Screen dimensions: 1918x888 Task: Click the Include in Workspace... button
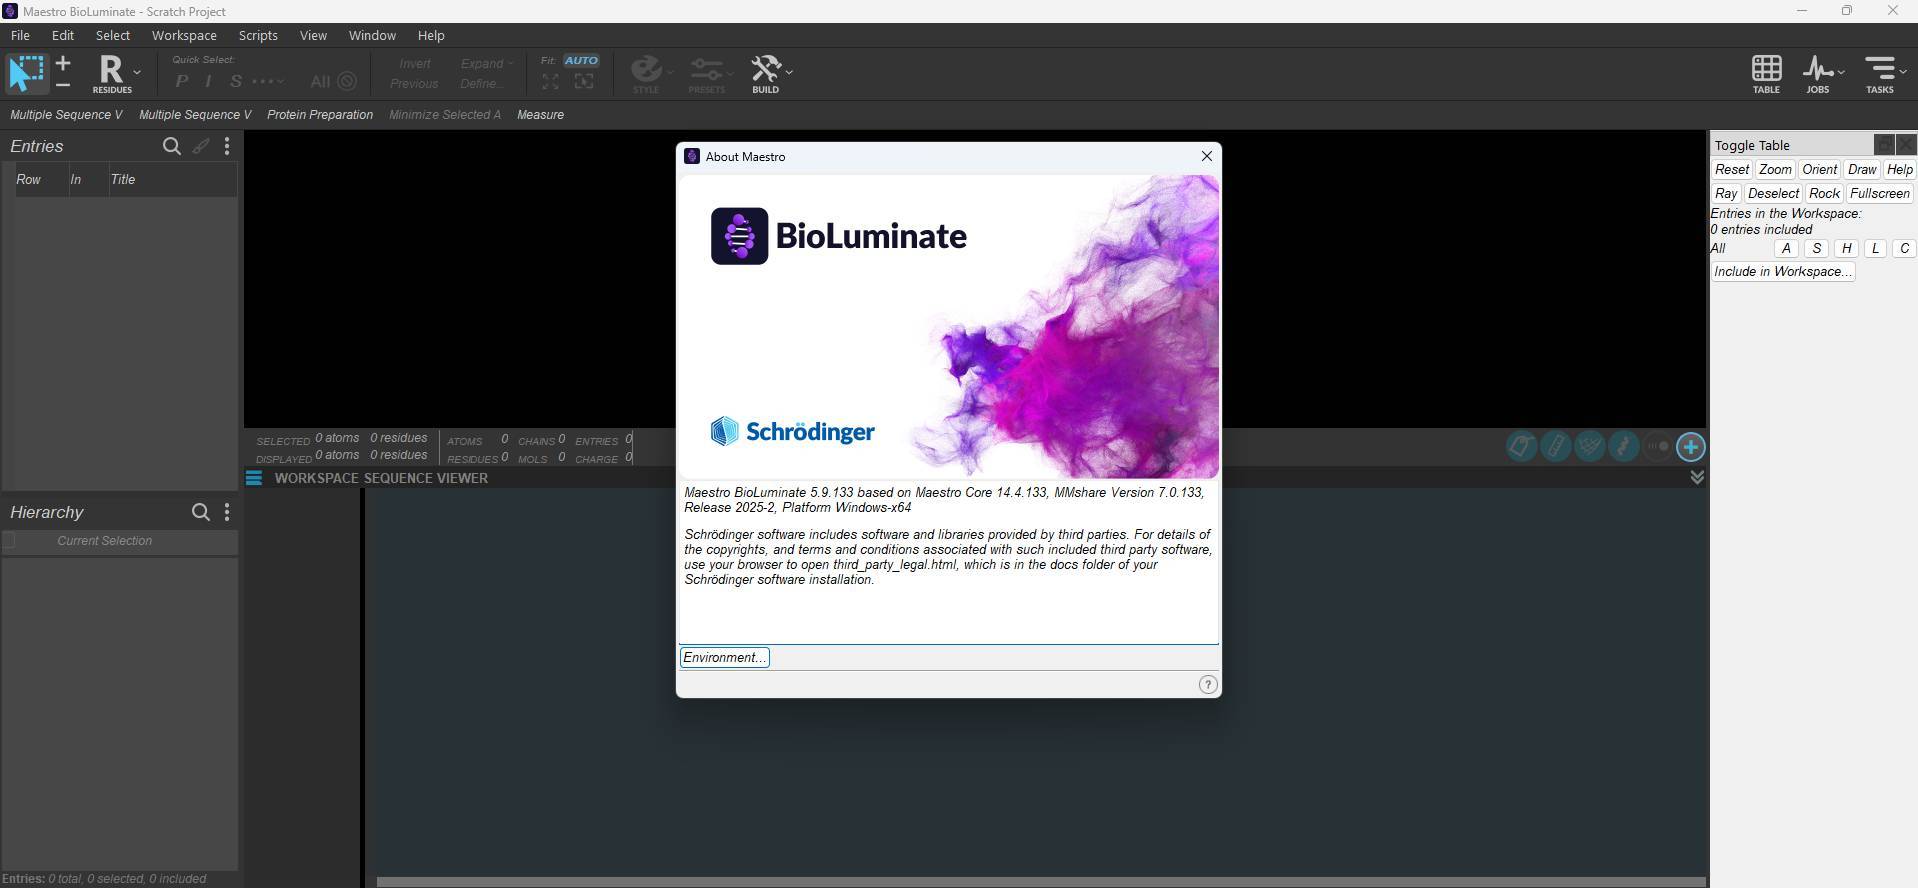1782,272
